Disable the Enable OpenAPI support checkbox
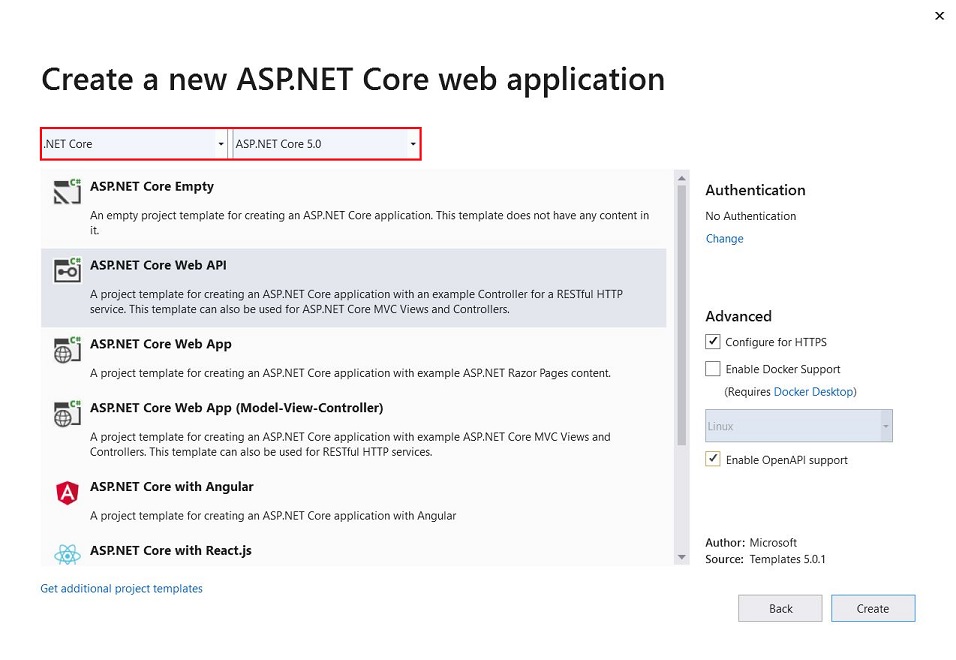Image resolution: width=956 pixels, height=660 pixels. pos(713,460)
